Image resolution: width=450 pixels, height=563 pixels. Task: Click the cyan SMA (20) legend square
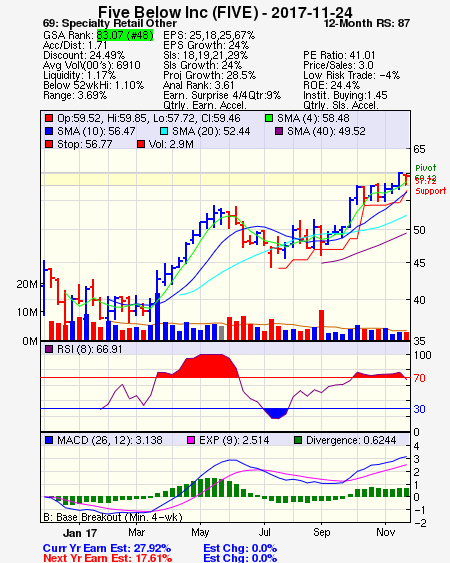click(164, 131)
